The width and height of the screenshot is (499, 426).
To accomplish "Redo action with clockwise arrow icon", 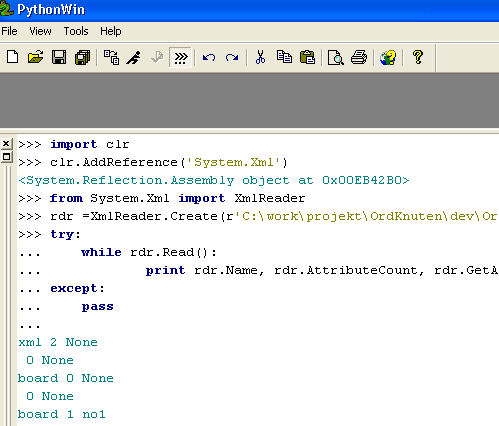I will click(x=232, y=58).
